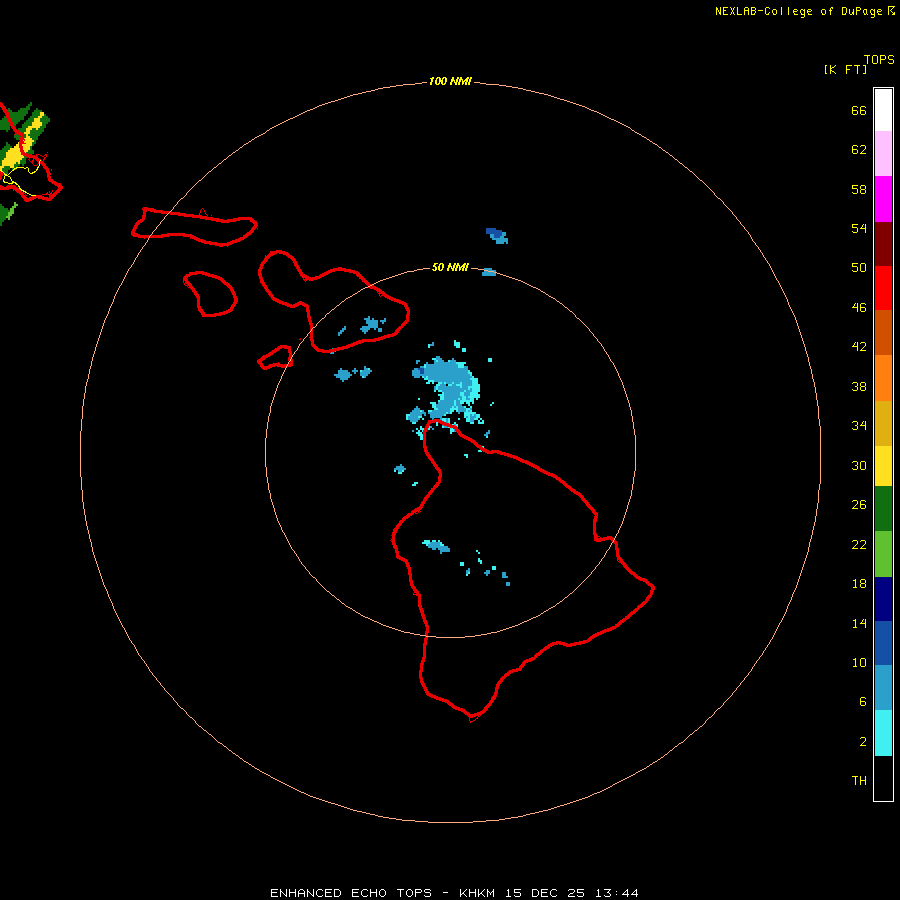Click the yellow 34 kft legend swatch
The height and width of the screenshot is (900, 900).
pyautogui.click(x=883, y=467)
